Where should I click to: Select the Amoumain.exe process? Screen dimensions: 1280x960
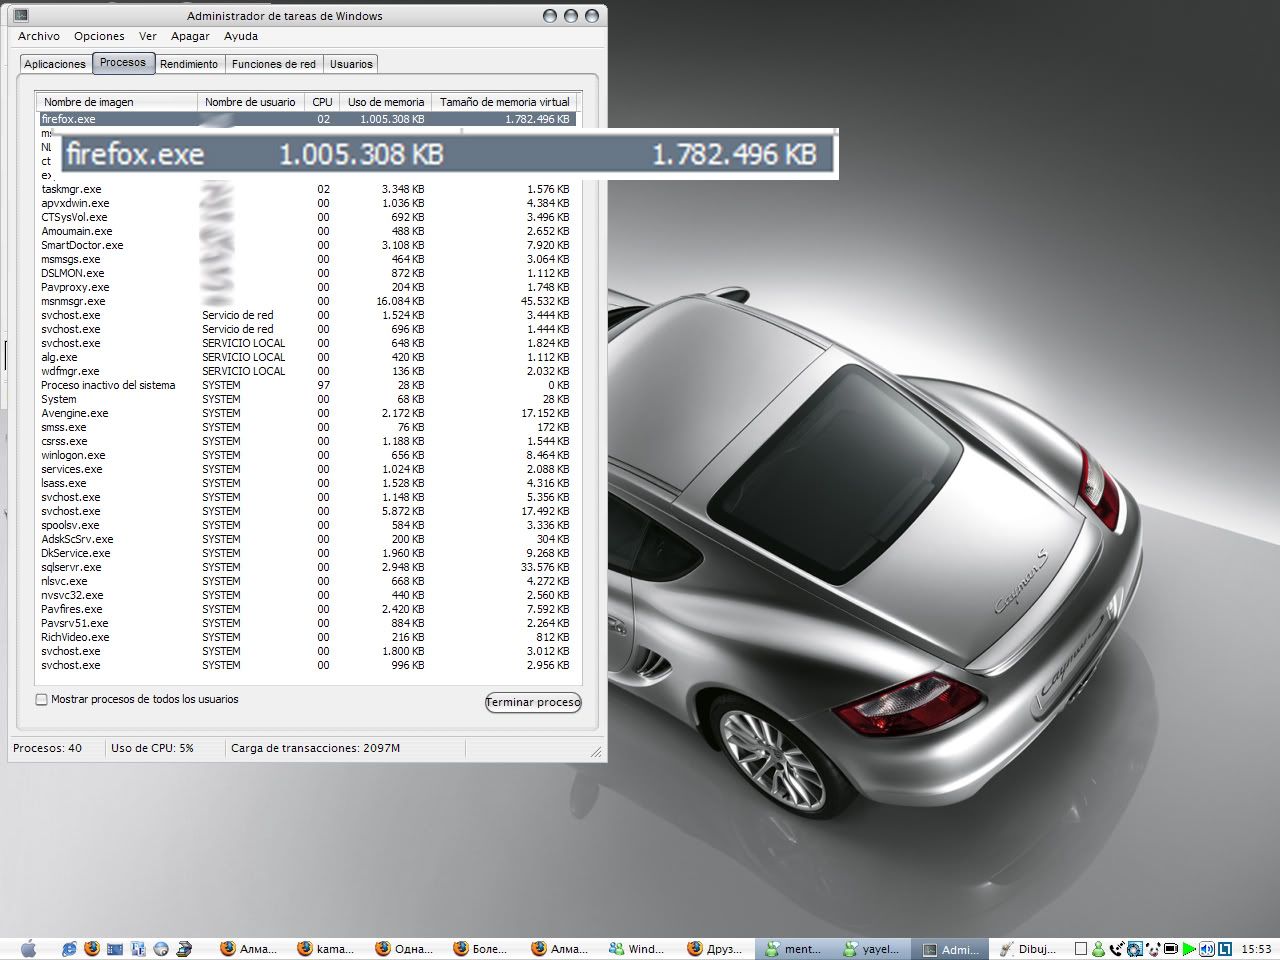pos(306,231)
